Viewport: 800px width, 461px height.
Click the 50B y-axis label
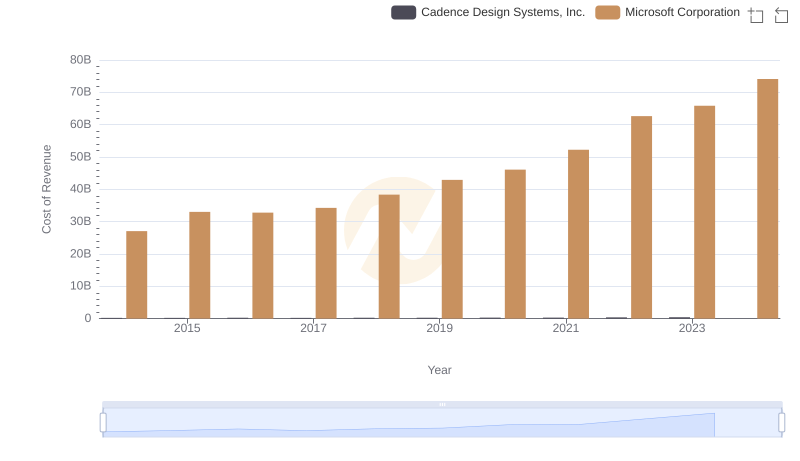[x=81, y=157]
